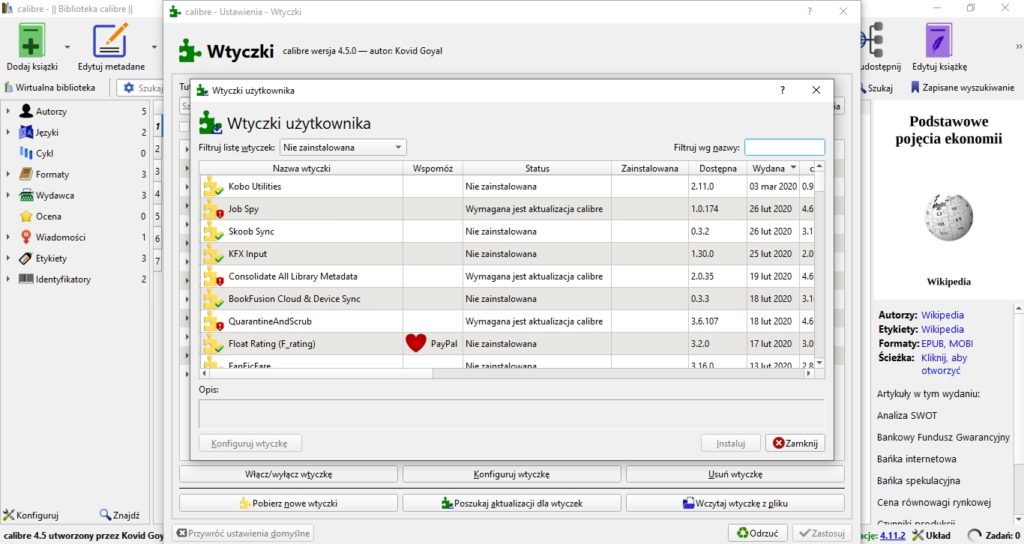Select the Consolidate All Library Metadata row

click(507, 276)
